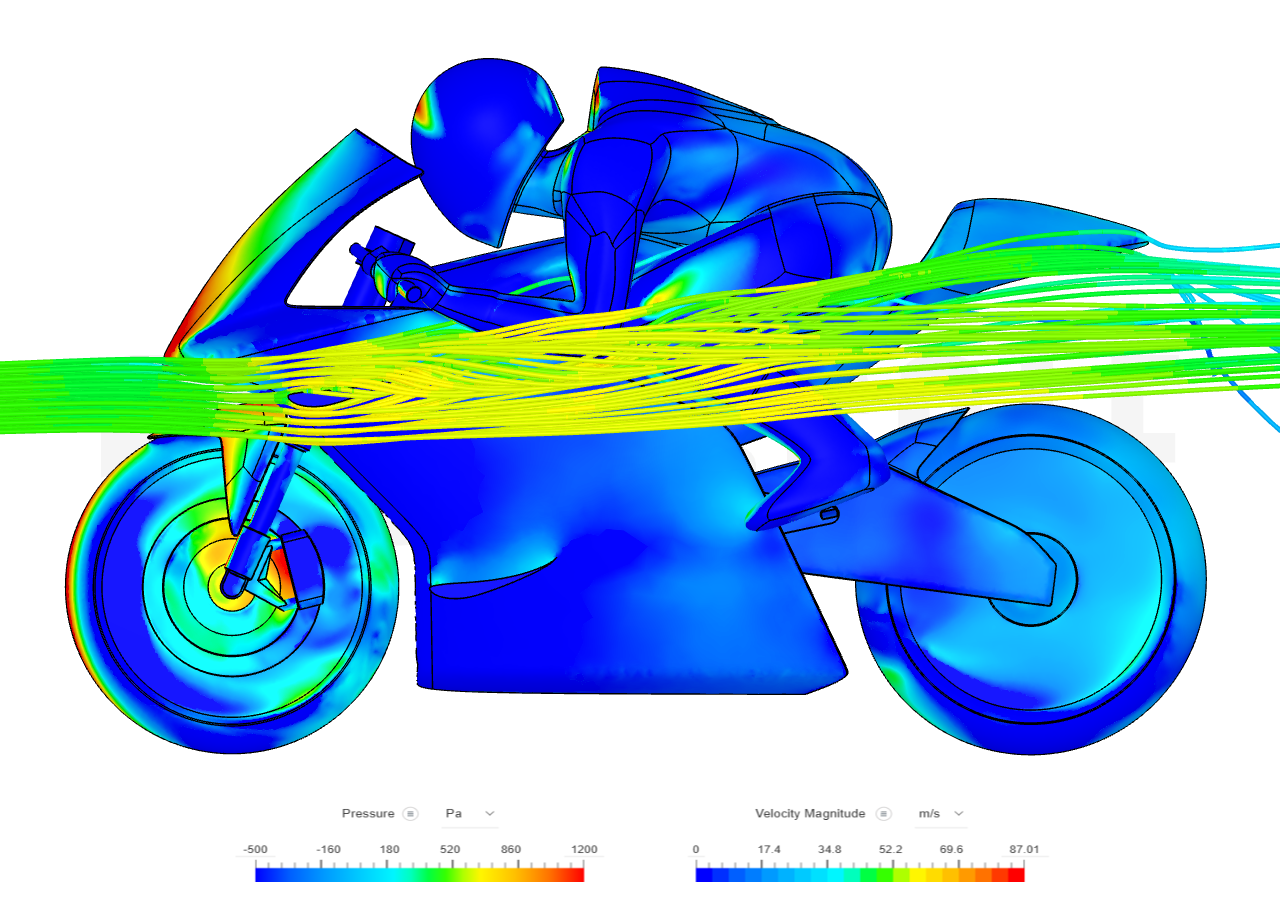Click the 520 pressure scale label
Screen dimensions: 1280x900
(x=450, y=849)
